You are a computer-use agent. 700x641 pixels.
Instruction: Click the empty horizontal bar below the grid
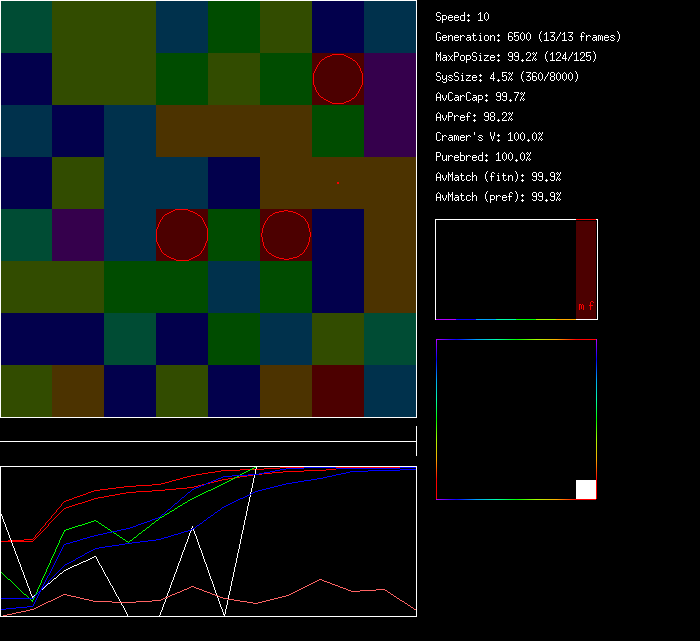coord(208,431)
